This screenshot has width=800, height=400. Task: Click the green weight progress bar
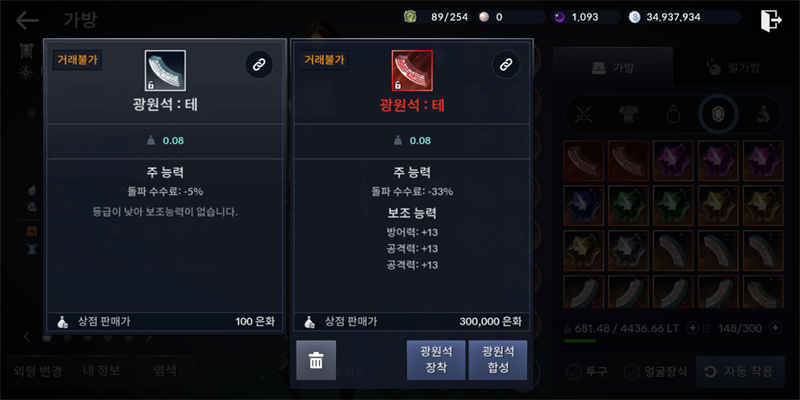[579, 340]
